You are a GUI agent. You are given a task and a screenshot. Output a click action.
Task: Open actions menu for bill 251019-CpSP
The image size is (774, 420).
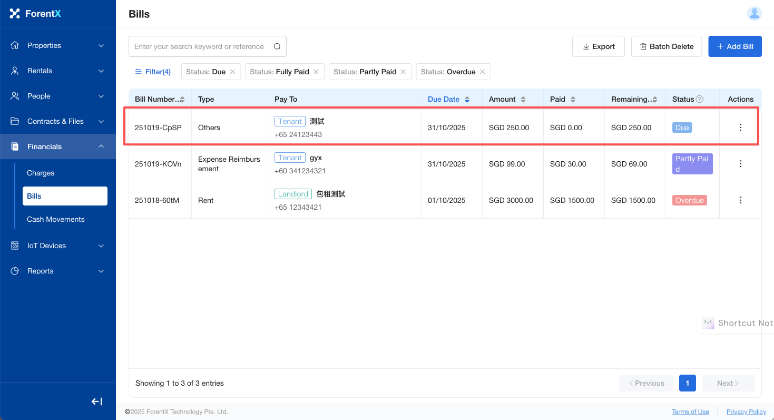[x=740, y=128]
